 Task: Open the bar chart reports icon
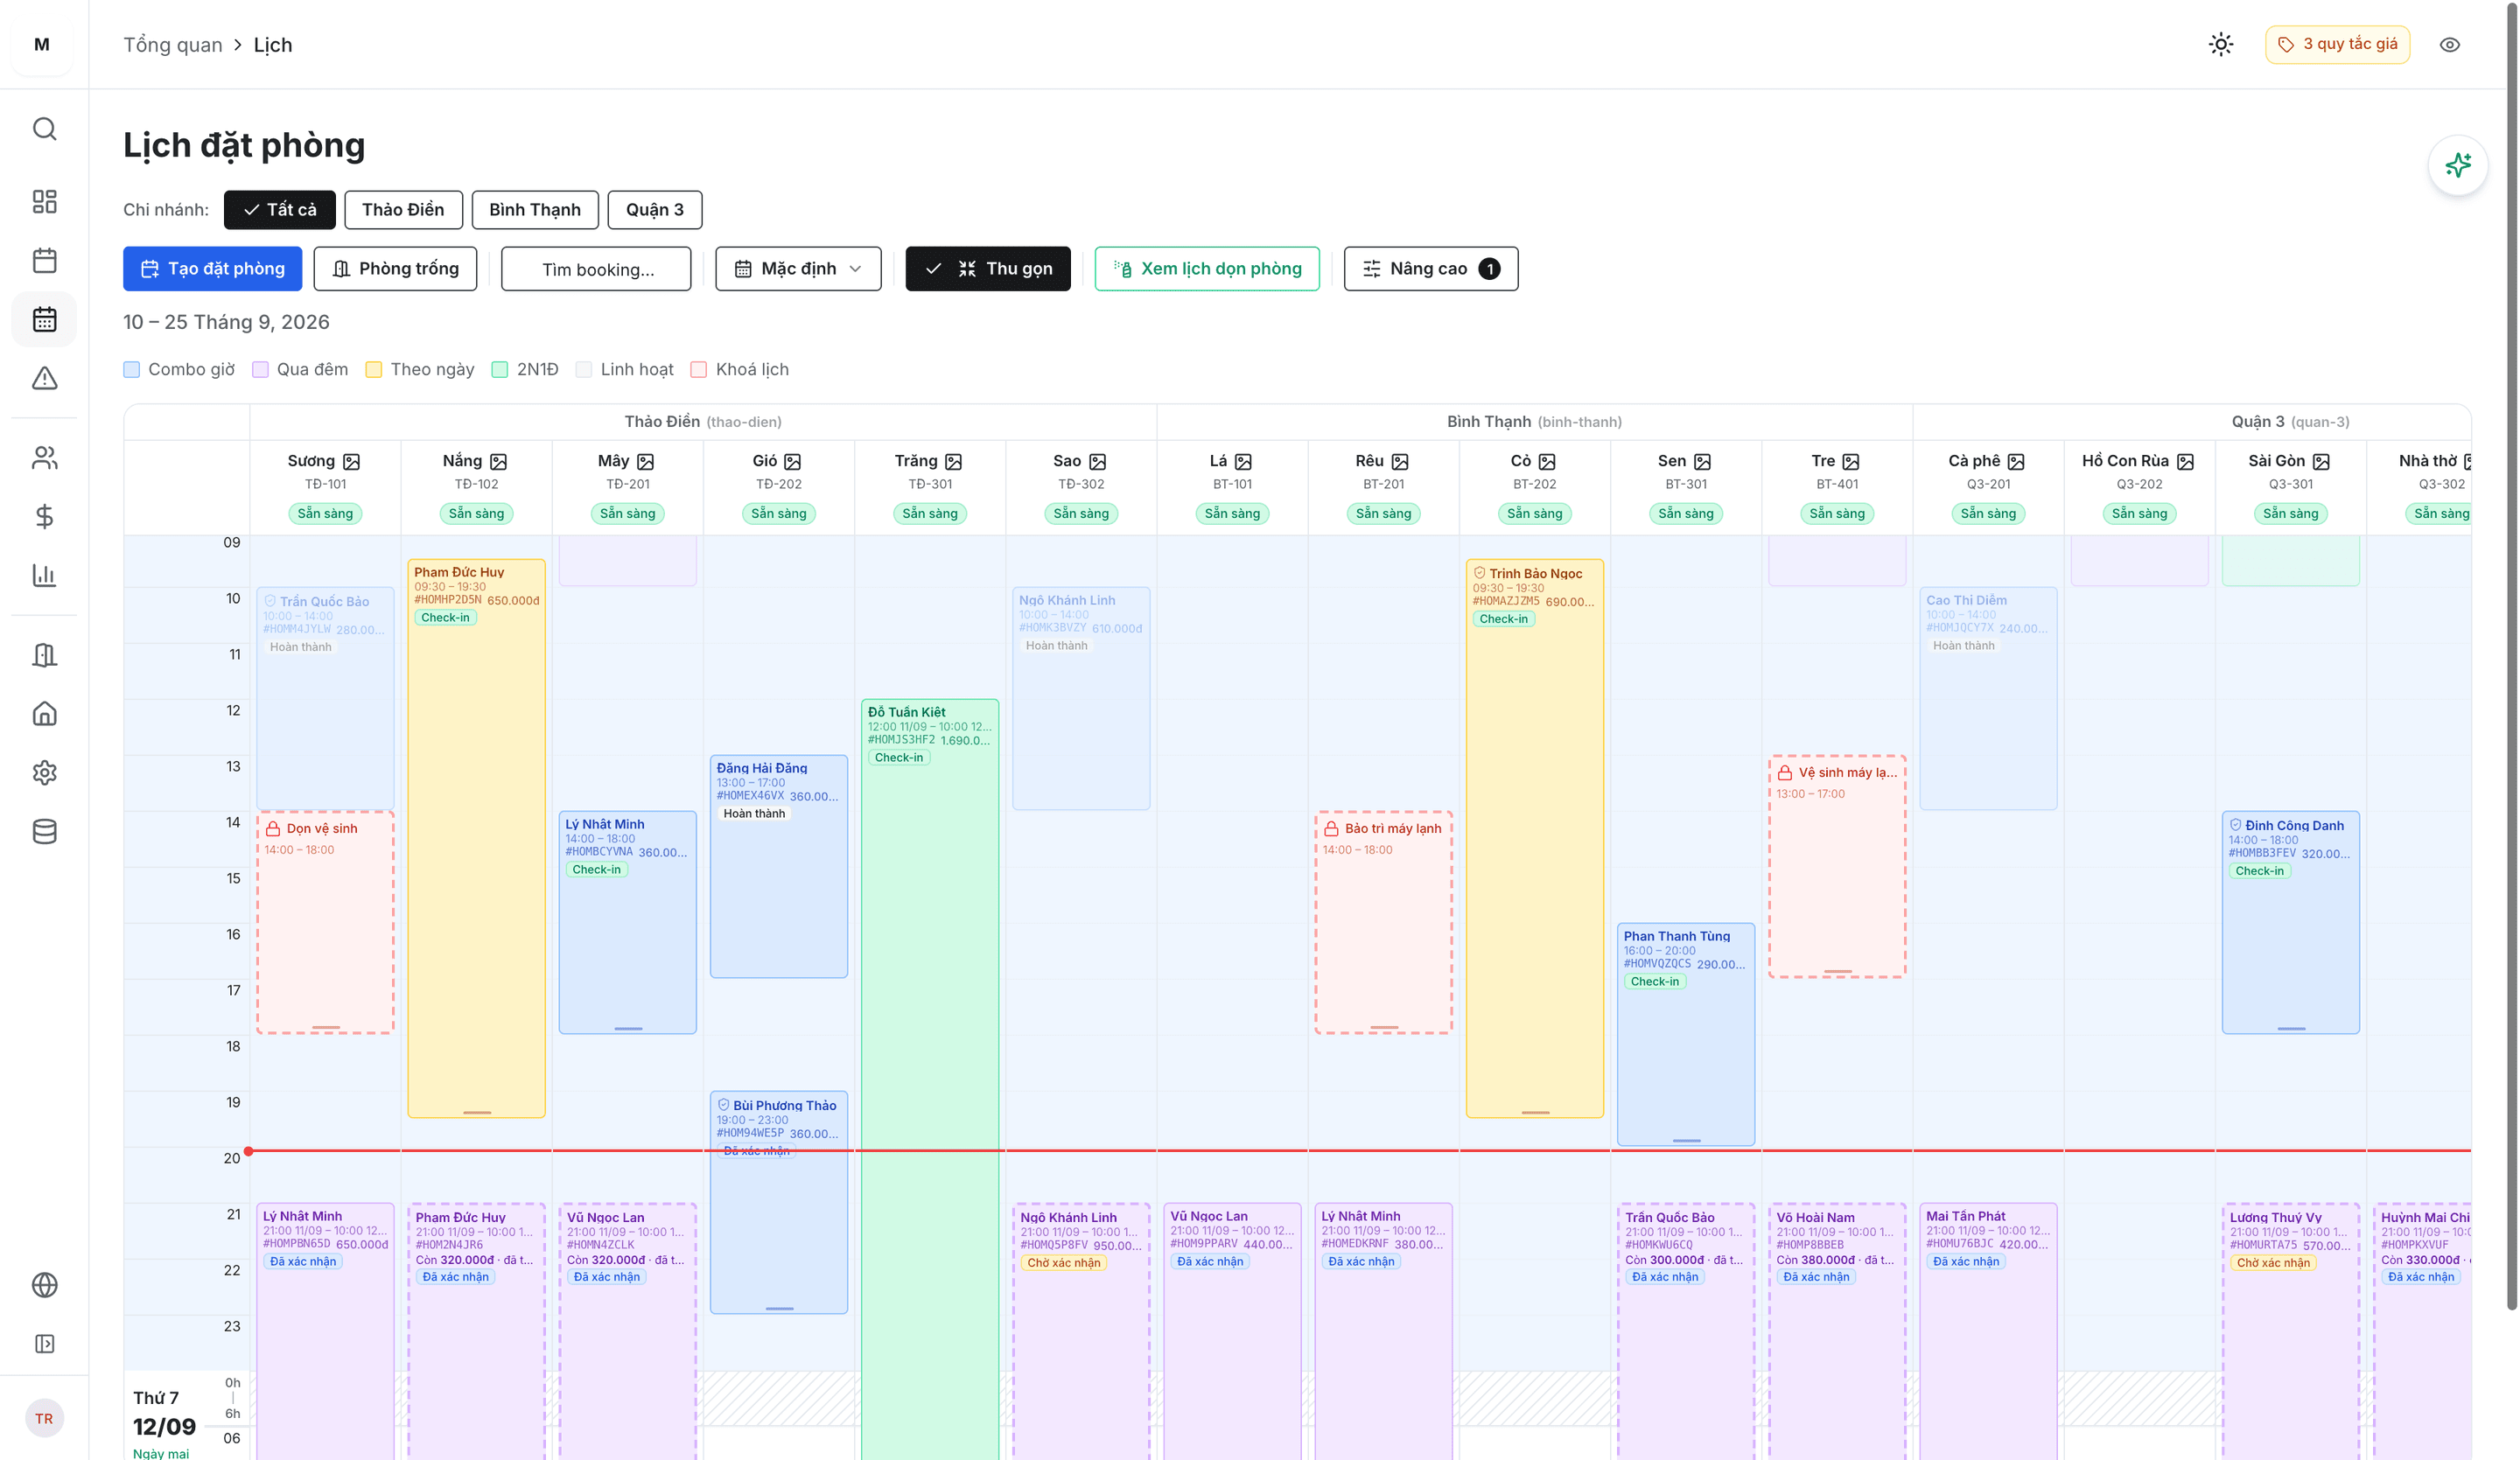tap(44, 575)
